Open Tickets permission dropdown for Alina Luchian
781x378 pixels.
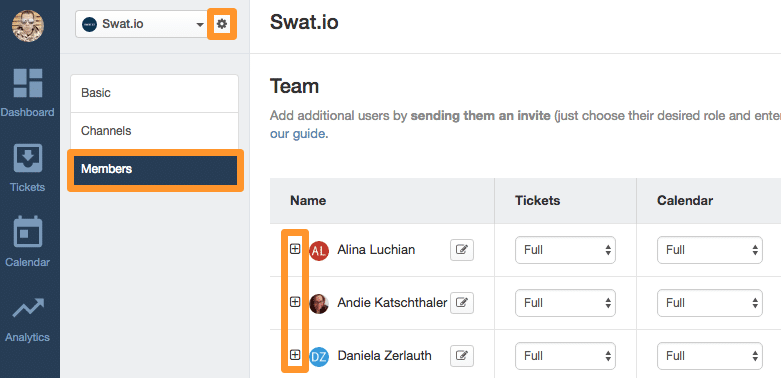click(565, 250)
